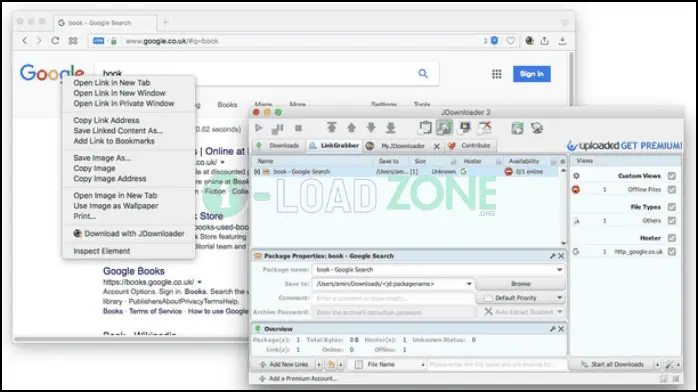The height and width of the screenshot is (392, 698).
Task: Click the Custom Views gear icon
Action: tap(576, 176)
